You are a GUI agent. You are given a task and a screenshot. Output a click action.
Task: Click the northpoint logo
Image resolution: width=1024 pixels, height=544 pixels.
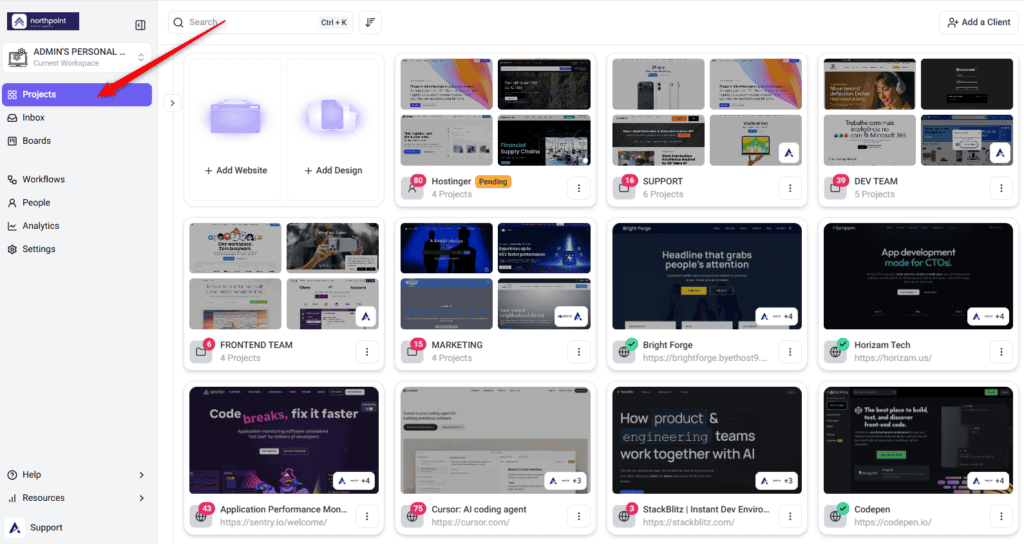[x=43, y=22]
